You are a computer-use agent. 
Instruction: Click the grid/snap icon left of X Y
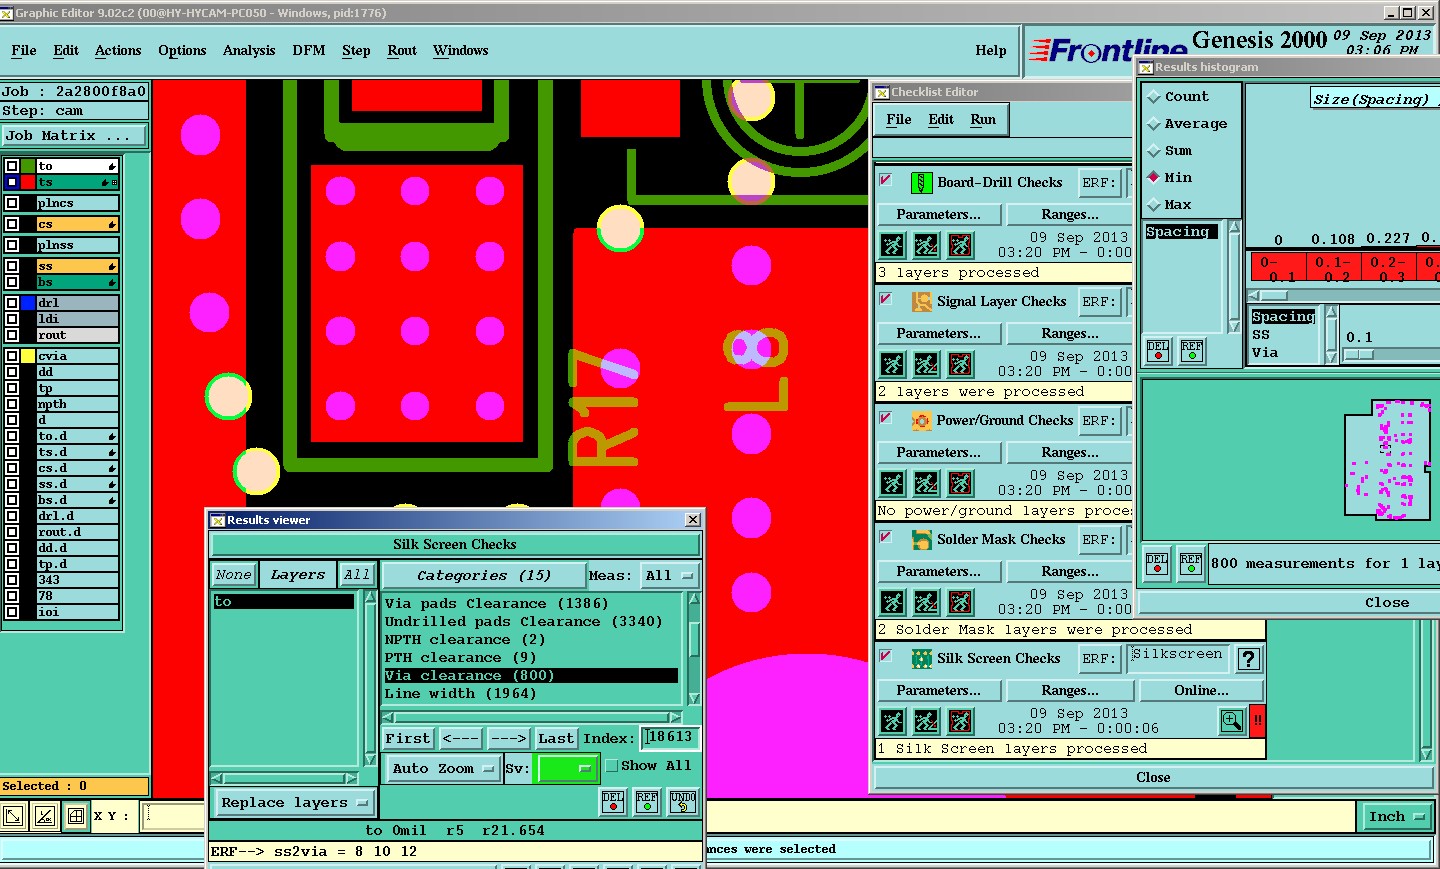coord(76,817)
